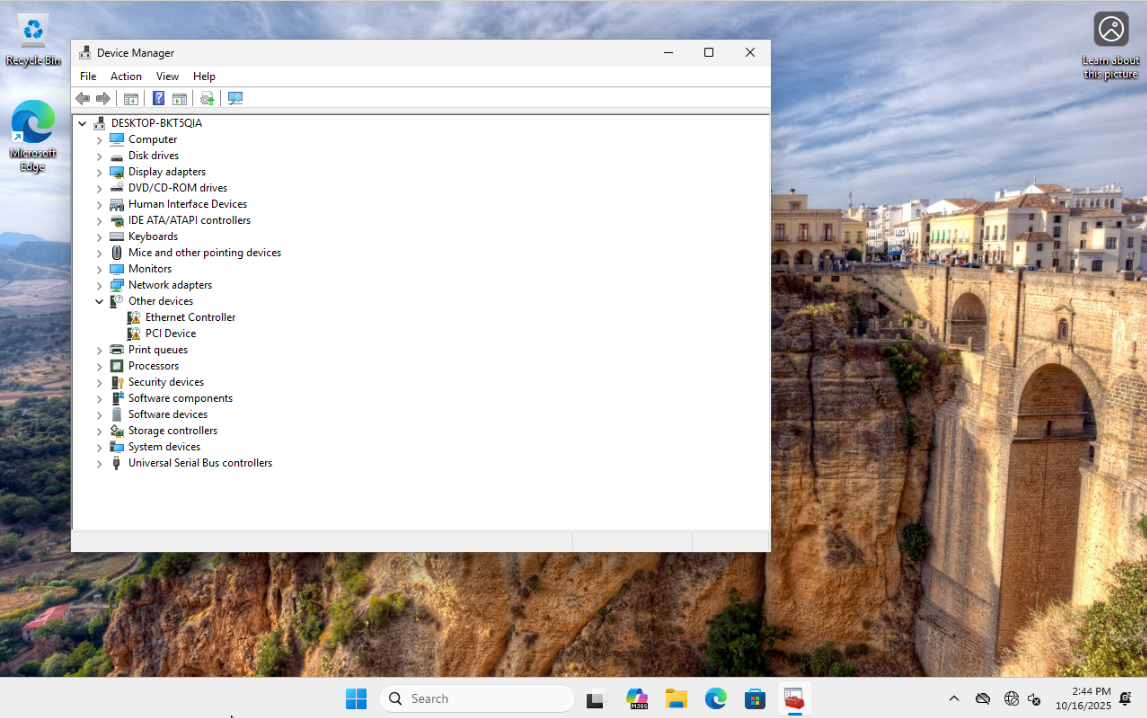1147x718 pixels.
Task: Expand the Human Interface Devices category
Action: tap(99, 204)
